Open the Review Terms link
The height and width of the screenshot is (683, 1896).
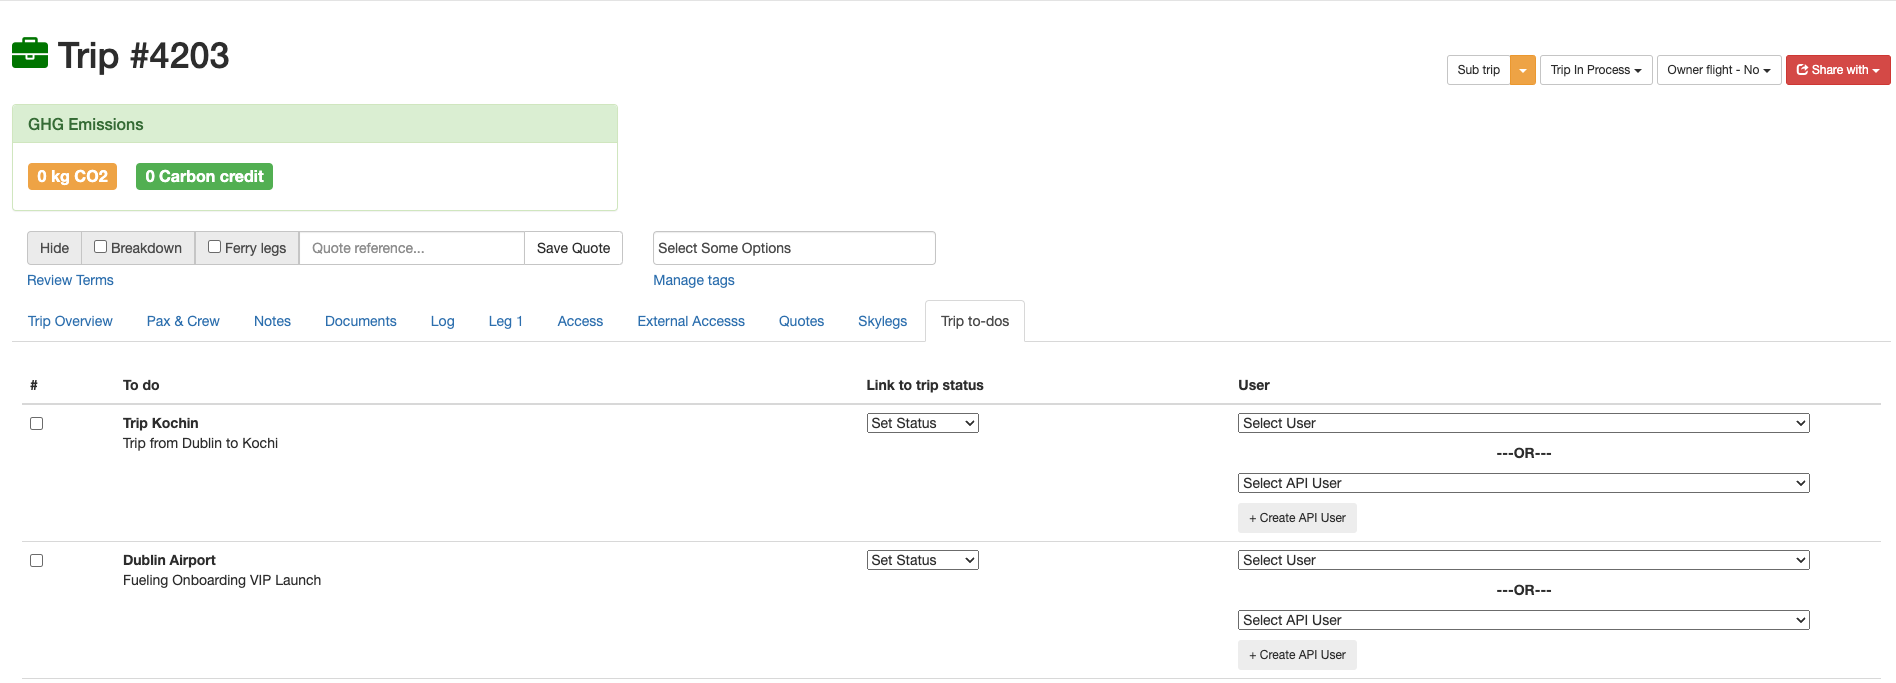pos(70,280)
